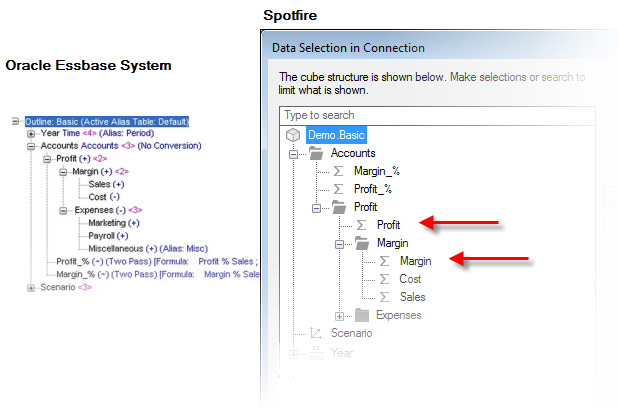Select the Cost measure in Spotfire
The height and width of the screenshot is (408, 618).
pyautogui.click(x=410, y=279)
